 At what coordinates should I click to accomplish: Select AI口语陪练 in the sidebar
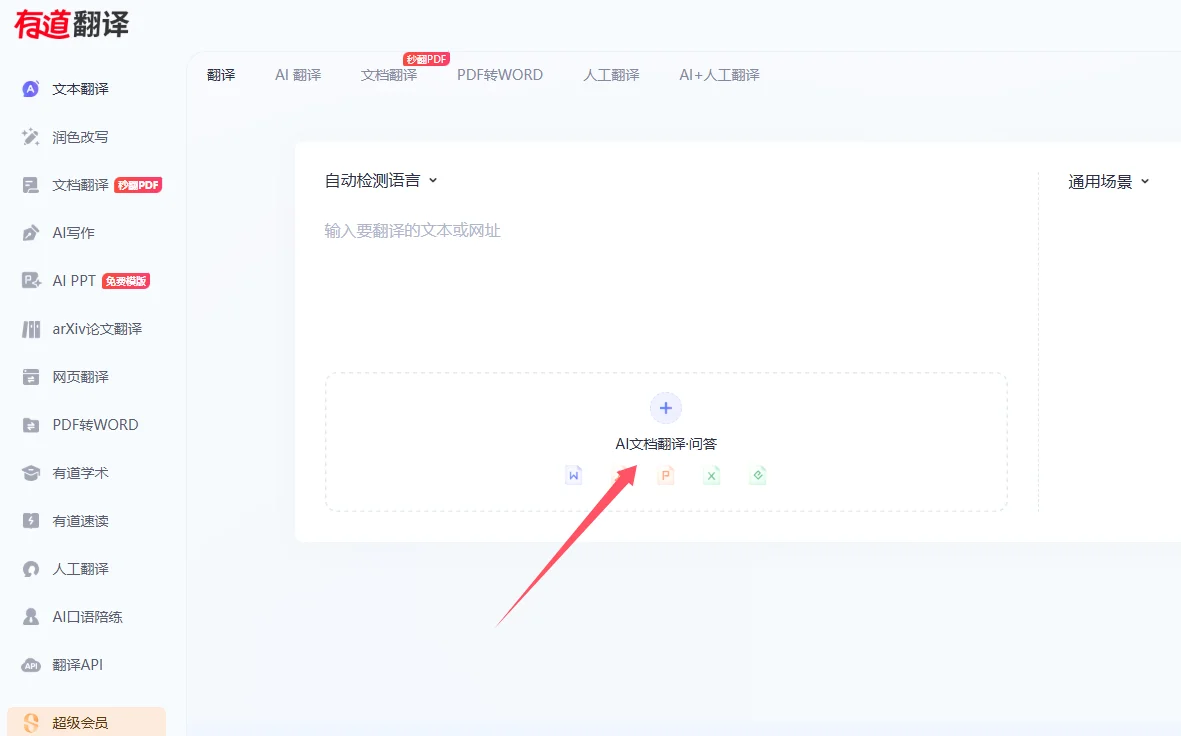[x=87, y=617]
